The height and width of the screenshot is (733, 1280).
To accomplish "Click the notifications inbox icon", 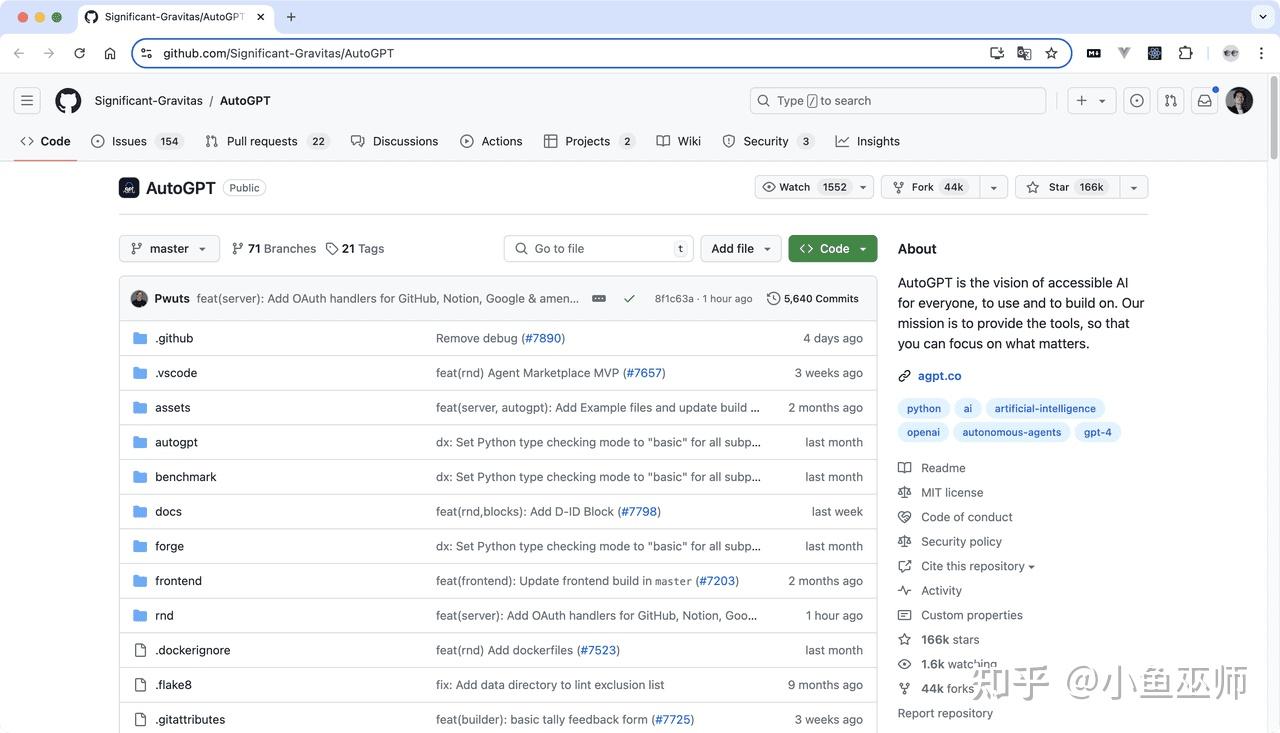I will [x=1205, y=100].
